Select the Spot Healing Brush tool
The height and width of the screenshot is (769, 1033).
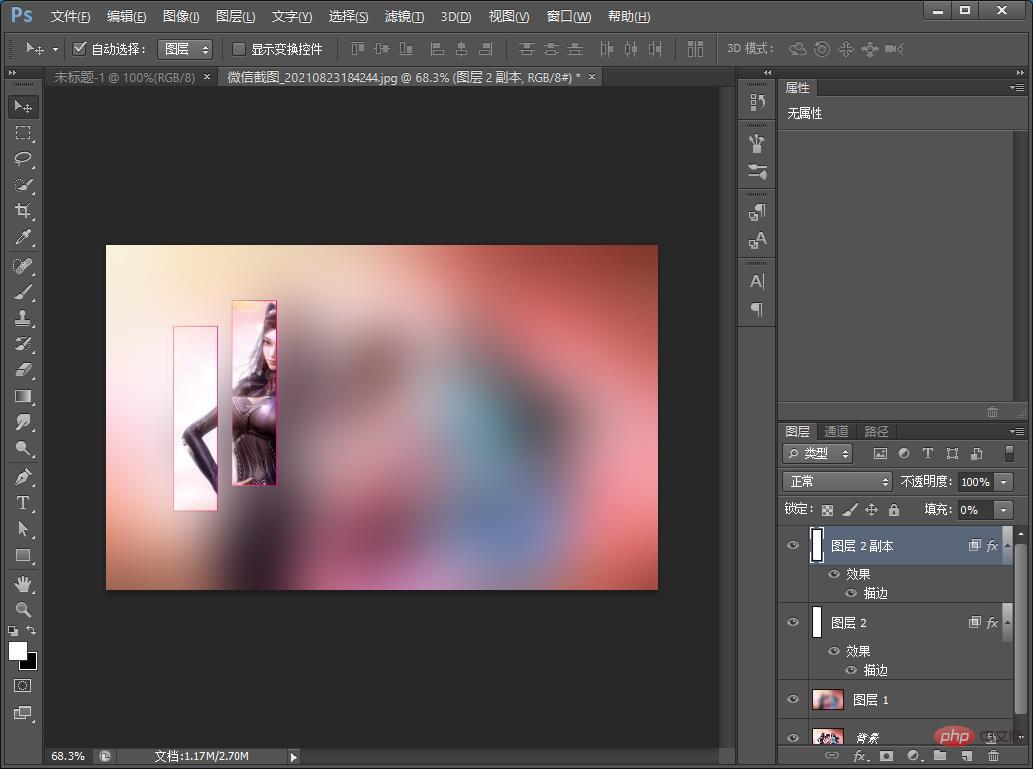pyautogui.click(x=23, y=266)
